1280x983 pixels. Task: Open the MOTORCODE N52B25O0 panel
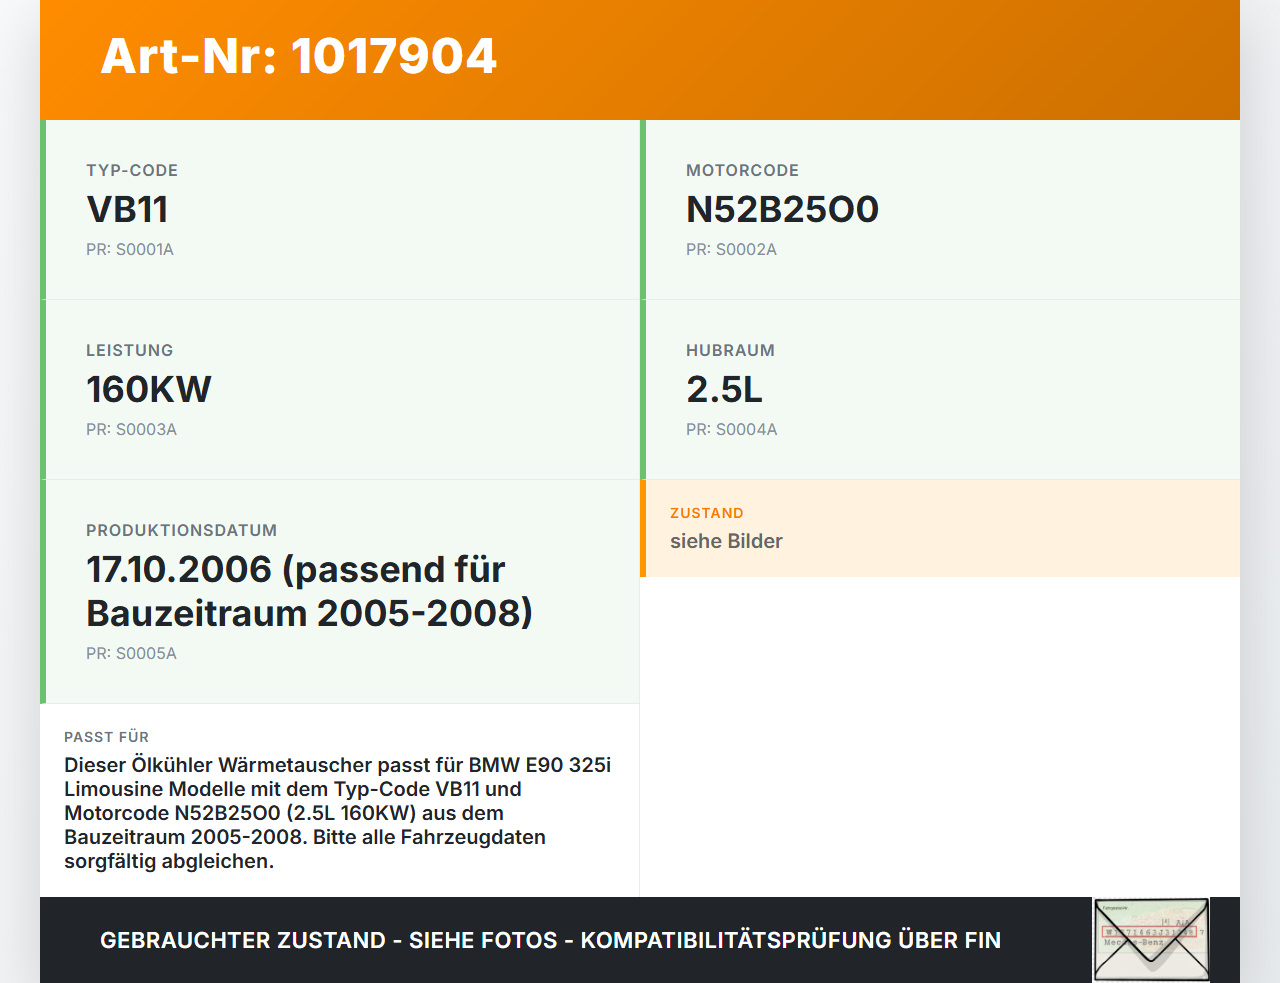(940, 210)
